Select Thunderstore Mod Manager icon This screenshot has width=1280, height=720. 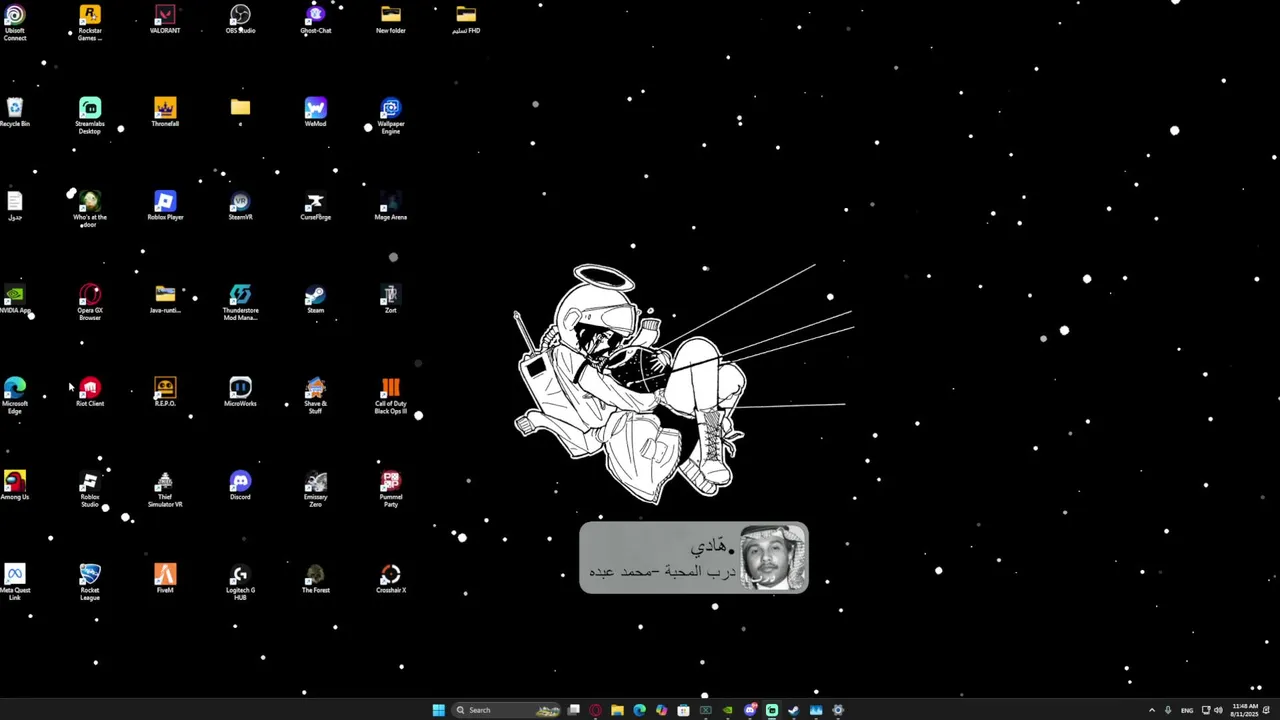click(240, 302)
